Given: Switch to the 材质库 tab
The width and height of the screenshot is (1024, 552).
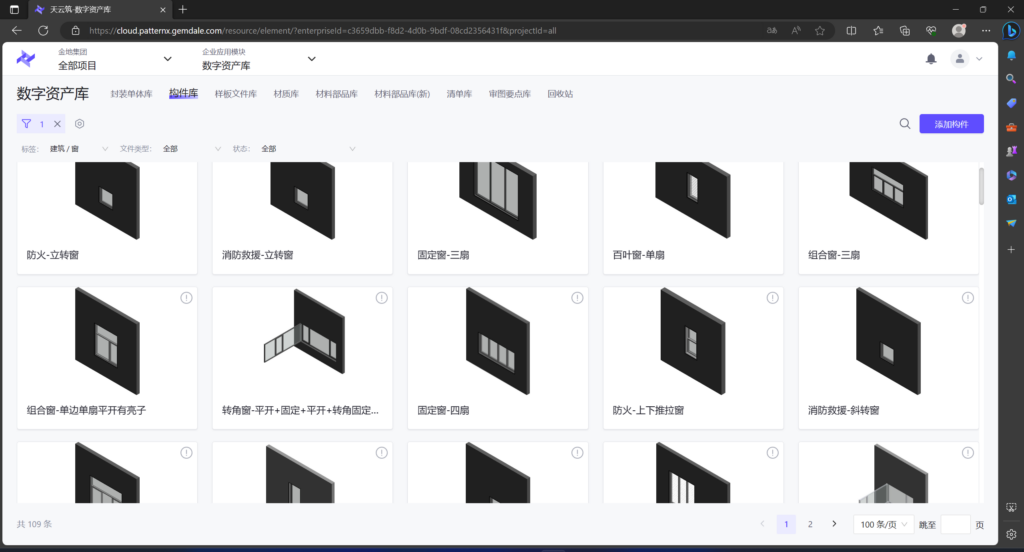Looking at the screenshot, I should click(x=286, y=94).
